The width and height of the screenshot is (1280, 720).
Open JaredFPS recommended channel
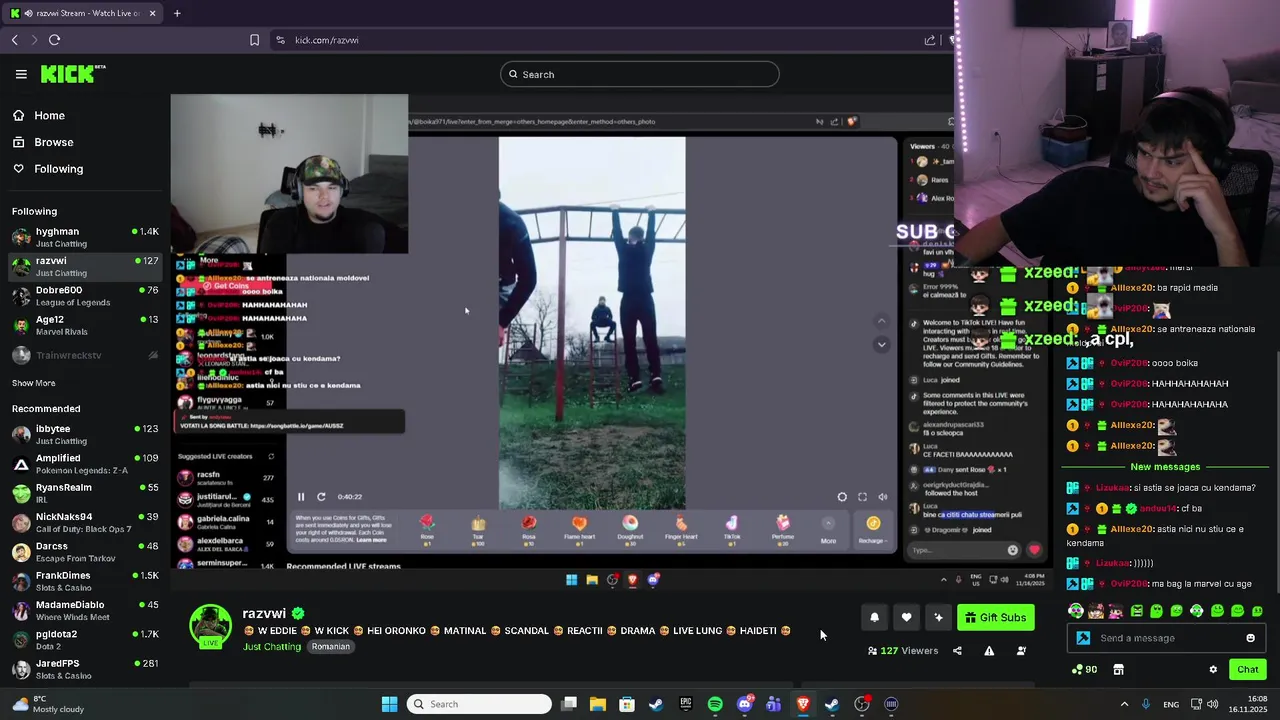(x=85, y=669)
